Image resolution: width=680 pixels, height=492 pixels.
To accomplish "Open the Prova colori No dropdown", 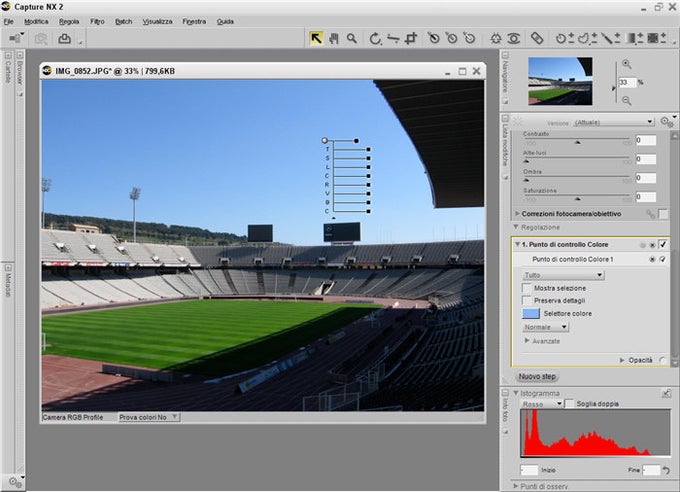I will [x=148, y=417].
